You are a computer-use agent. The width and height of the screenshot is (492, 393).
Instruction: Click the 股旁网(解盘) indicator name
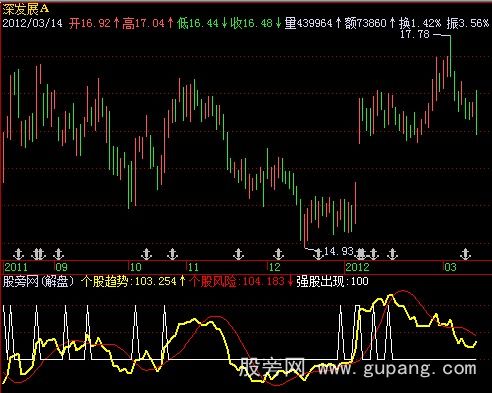[x=38, y=282]
